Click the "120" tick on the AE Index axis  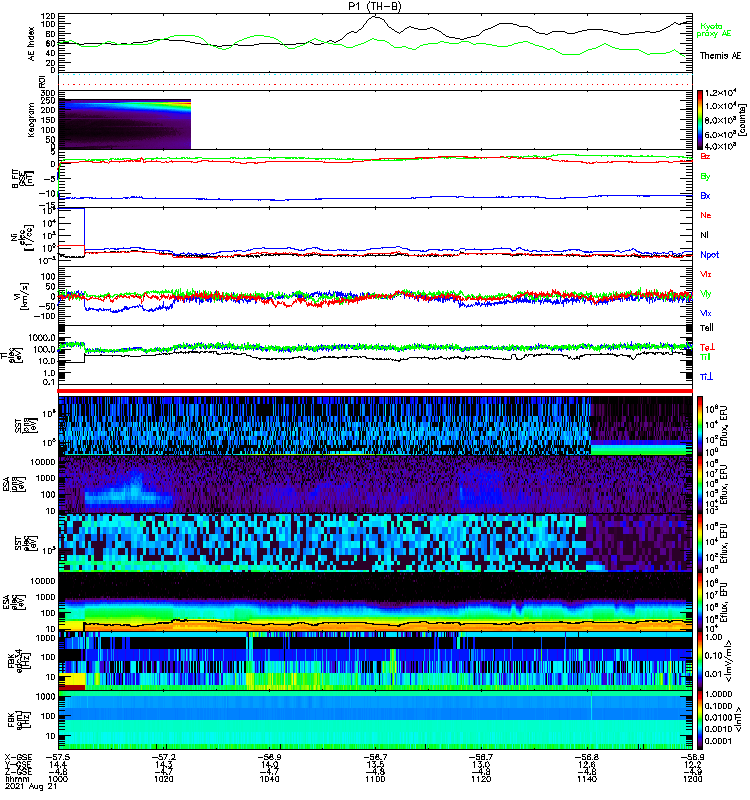48,16
